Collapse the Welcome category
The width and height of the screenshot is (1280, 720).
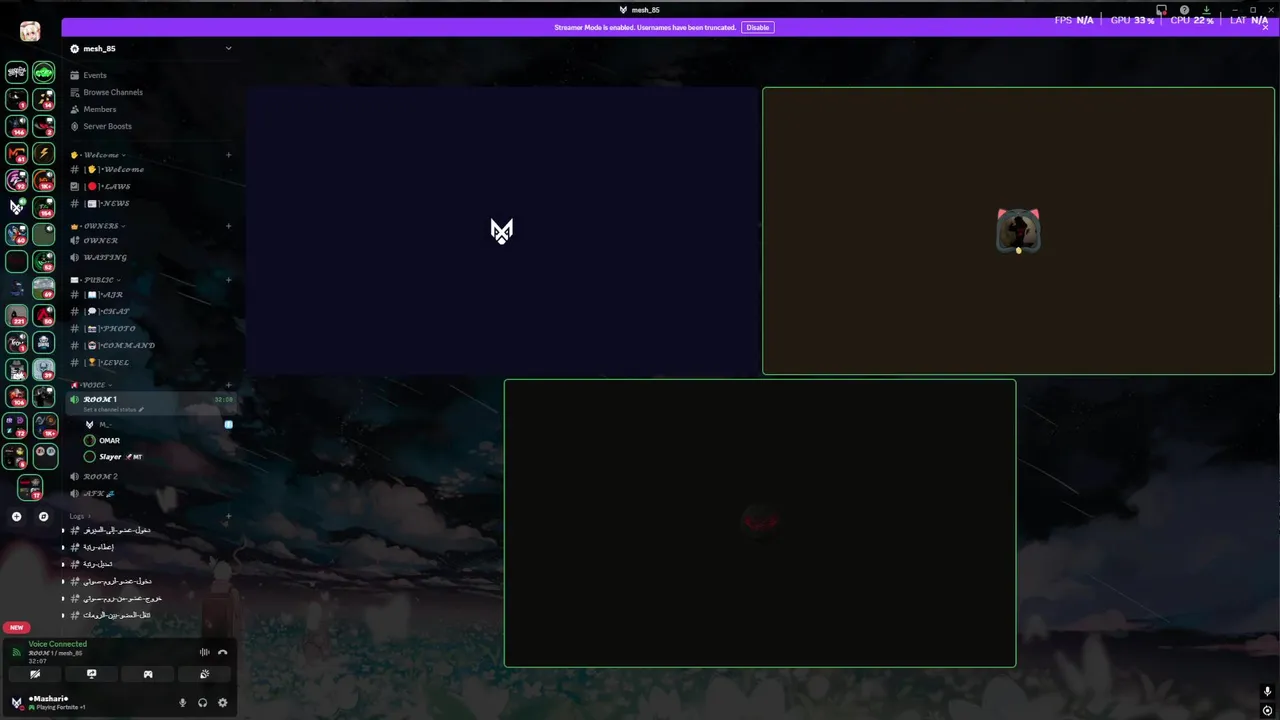click(96, 155)
